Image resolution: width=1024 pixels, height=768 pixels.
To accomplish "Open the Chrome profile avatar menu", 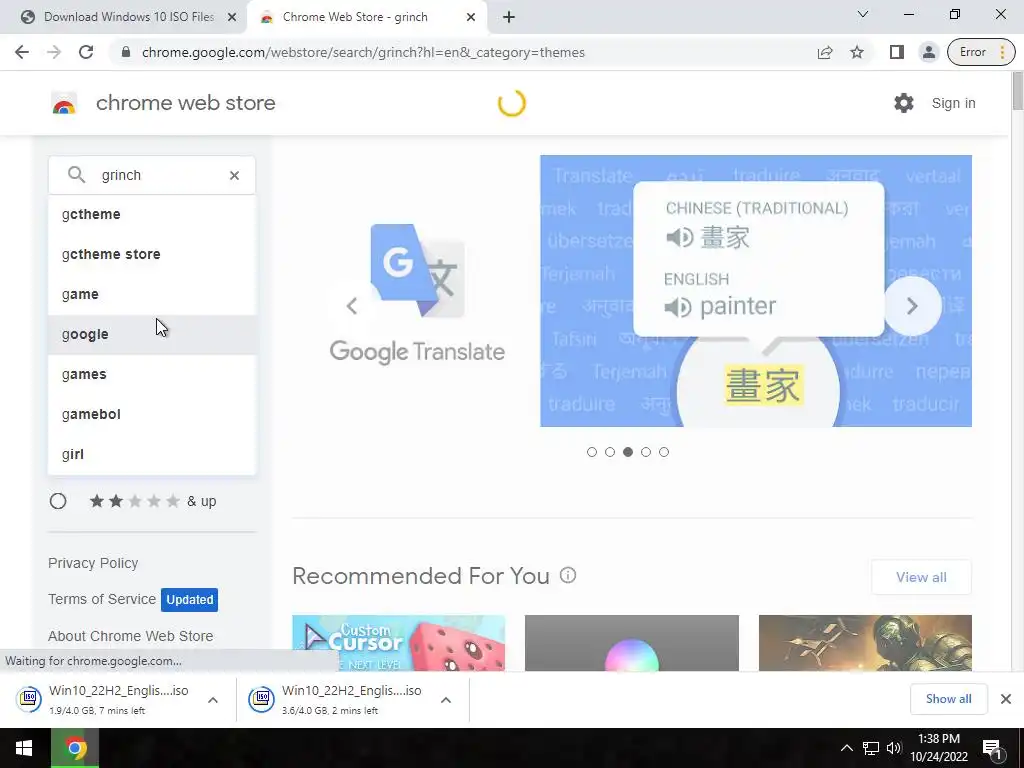I will pyautogui.click(x=928, y=52).
